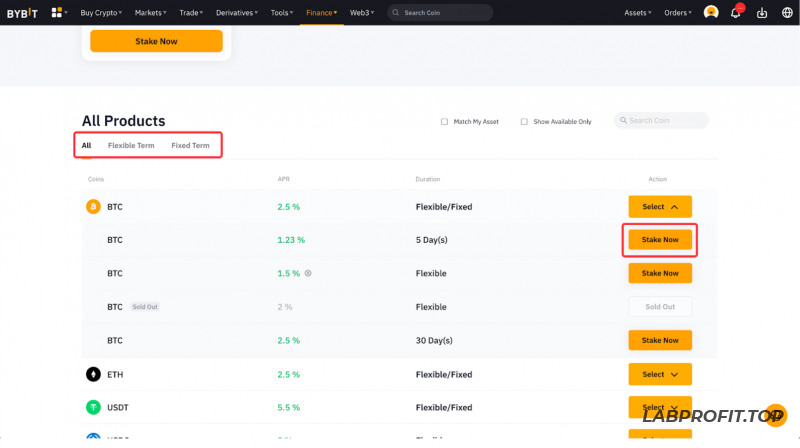The image size is (800, 448).
Task: Click the download app icon
Action: coord(762,13)
